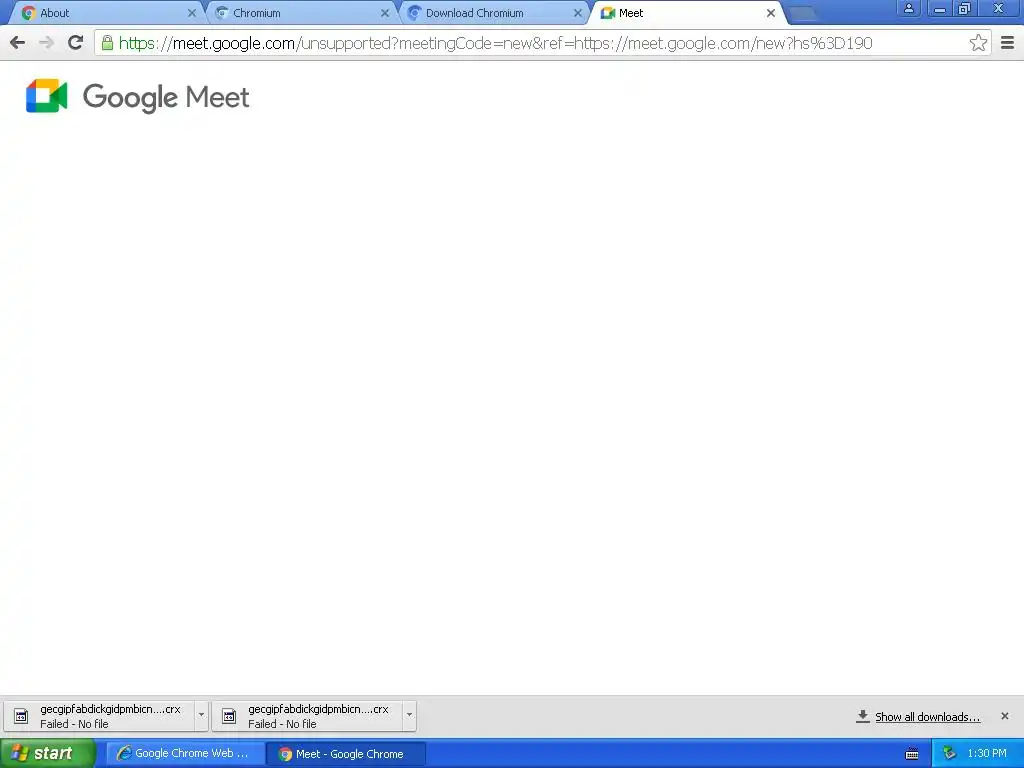Select the Meet tab
The image size is (1024, 768).
[x=686, y=13]
